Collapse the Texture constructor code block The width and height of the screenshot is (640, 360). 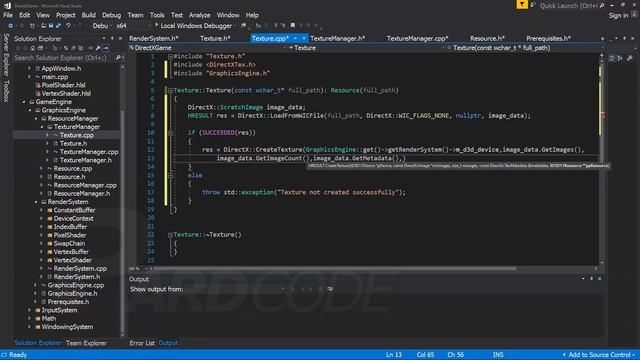[170, 90]
